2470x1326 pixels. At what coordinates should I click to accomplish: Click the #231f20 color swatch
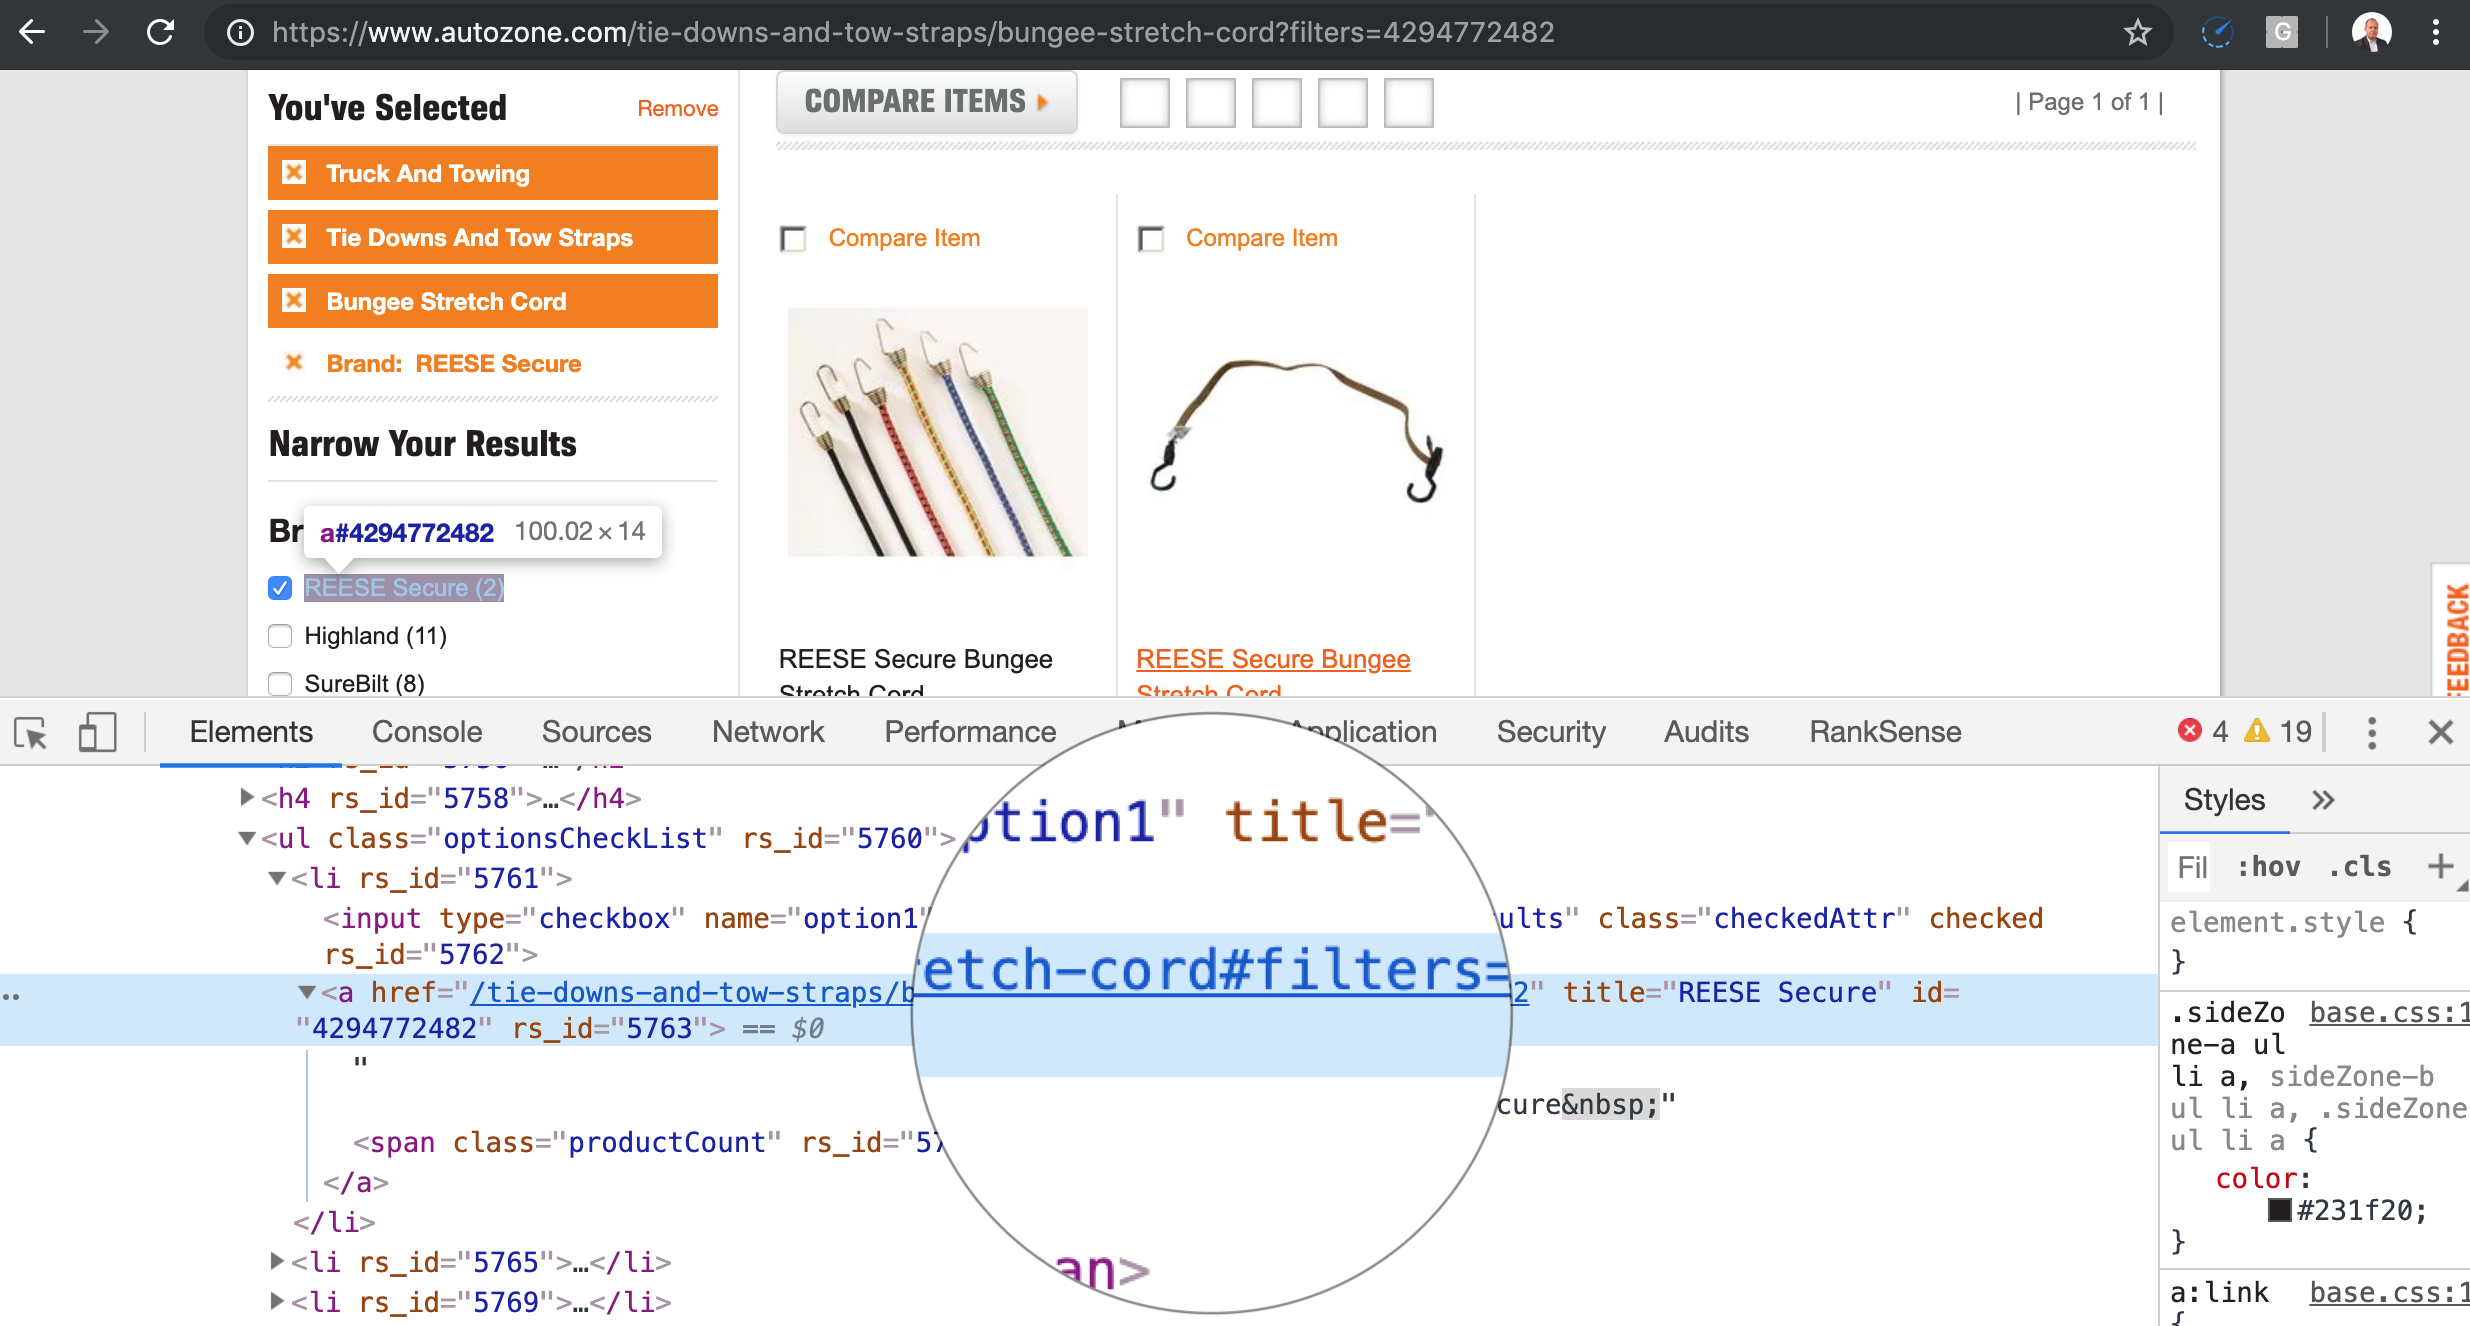tap(2279, 1210)
